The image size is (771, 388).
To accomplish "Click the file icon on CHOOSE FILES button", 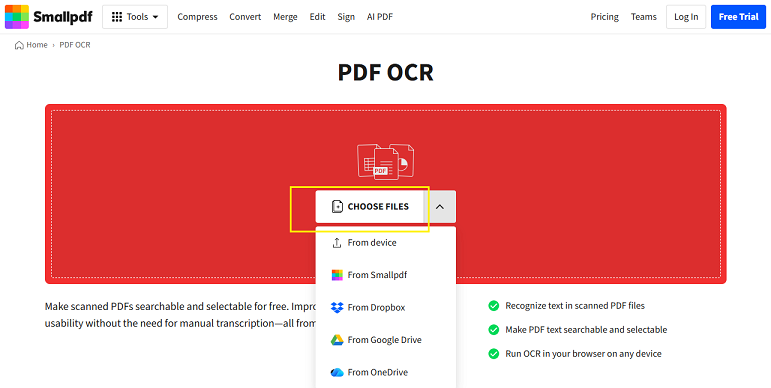I will point(337,207).
